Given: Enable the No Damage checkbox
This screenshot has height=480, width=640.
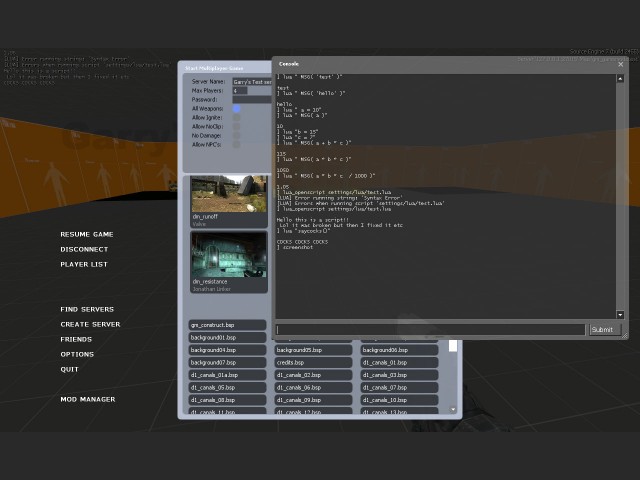Looking at the screenshot, I should pos(236,136).
